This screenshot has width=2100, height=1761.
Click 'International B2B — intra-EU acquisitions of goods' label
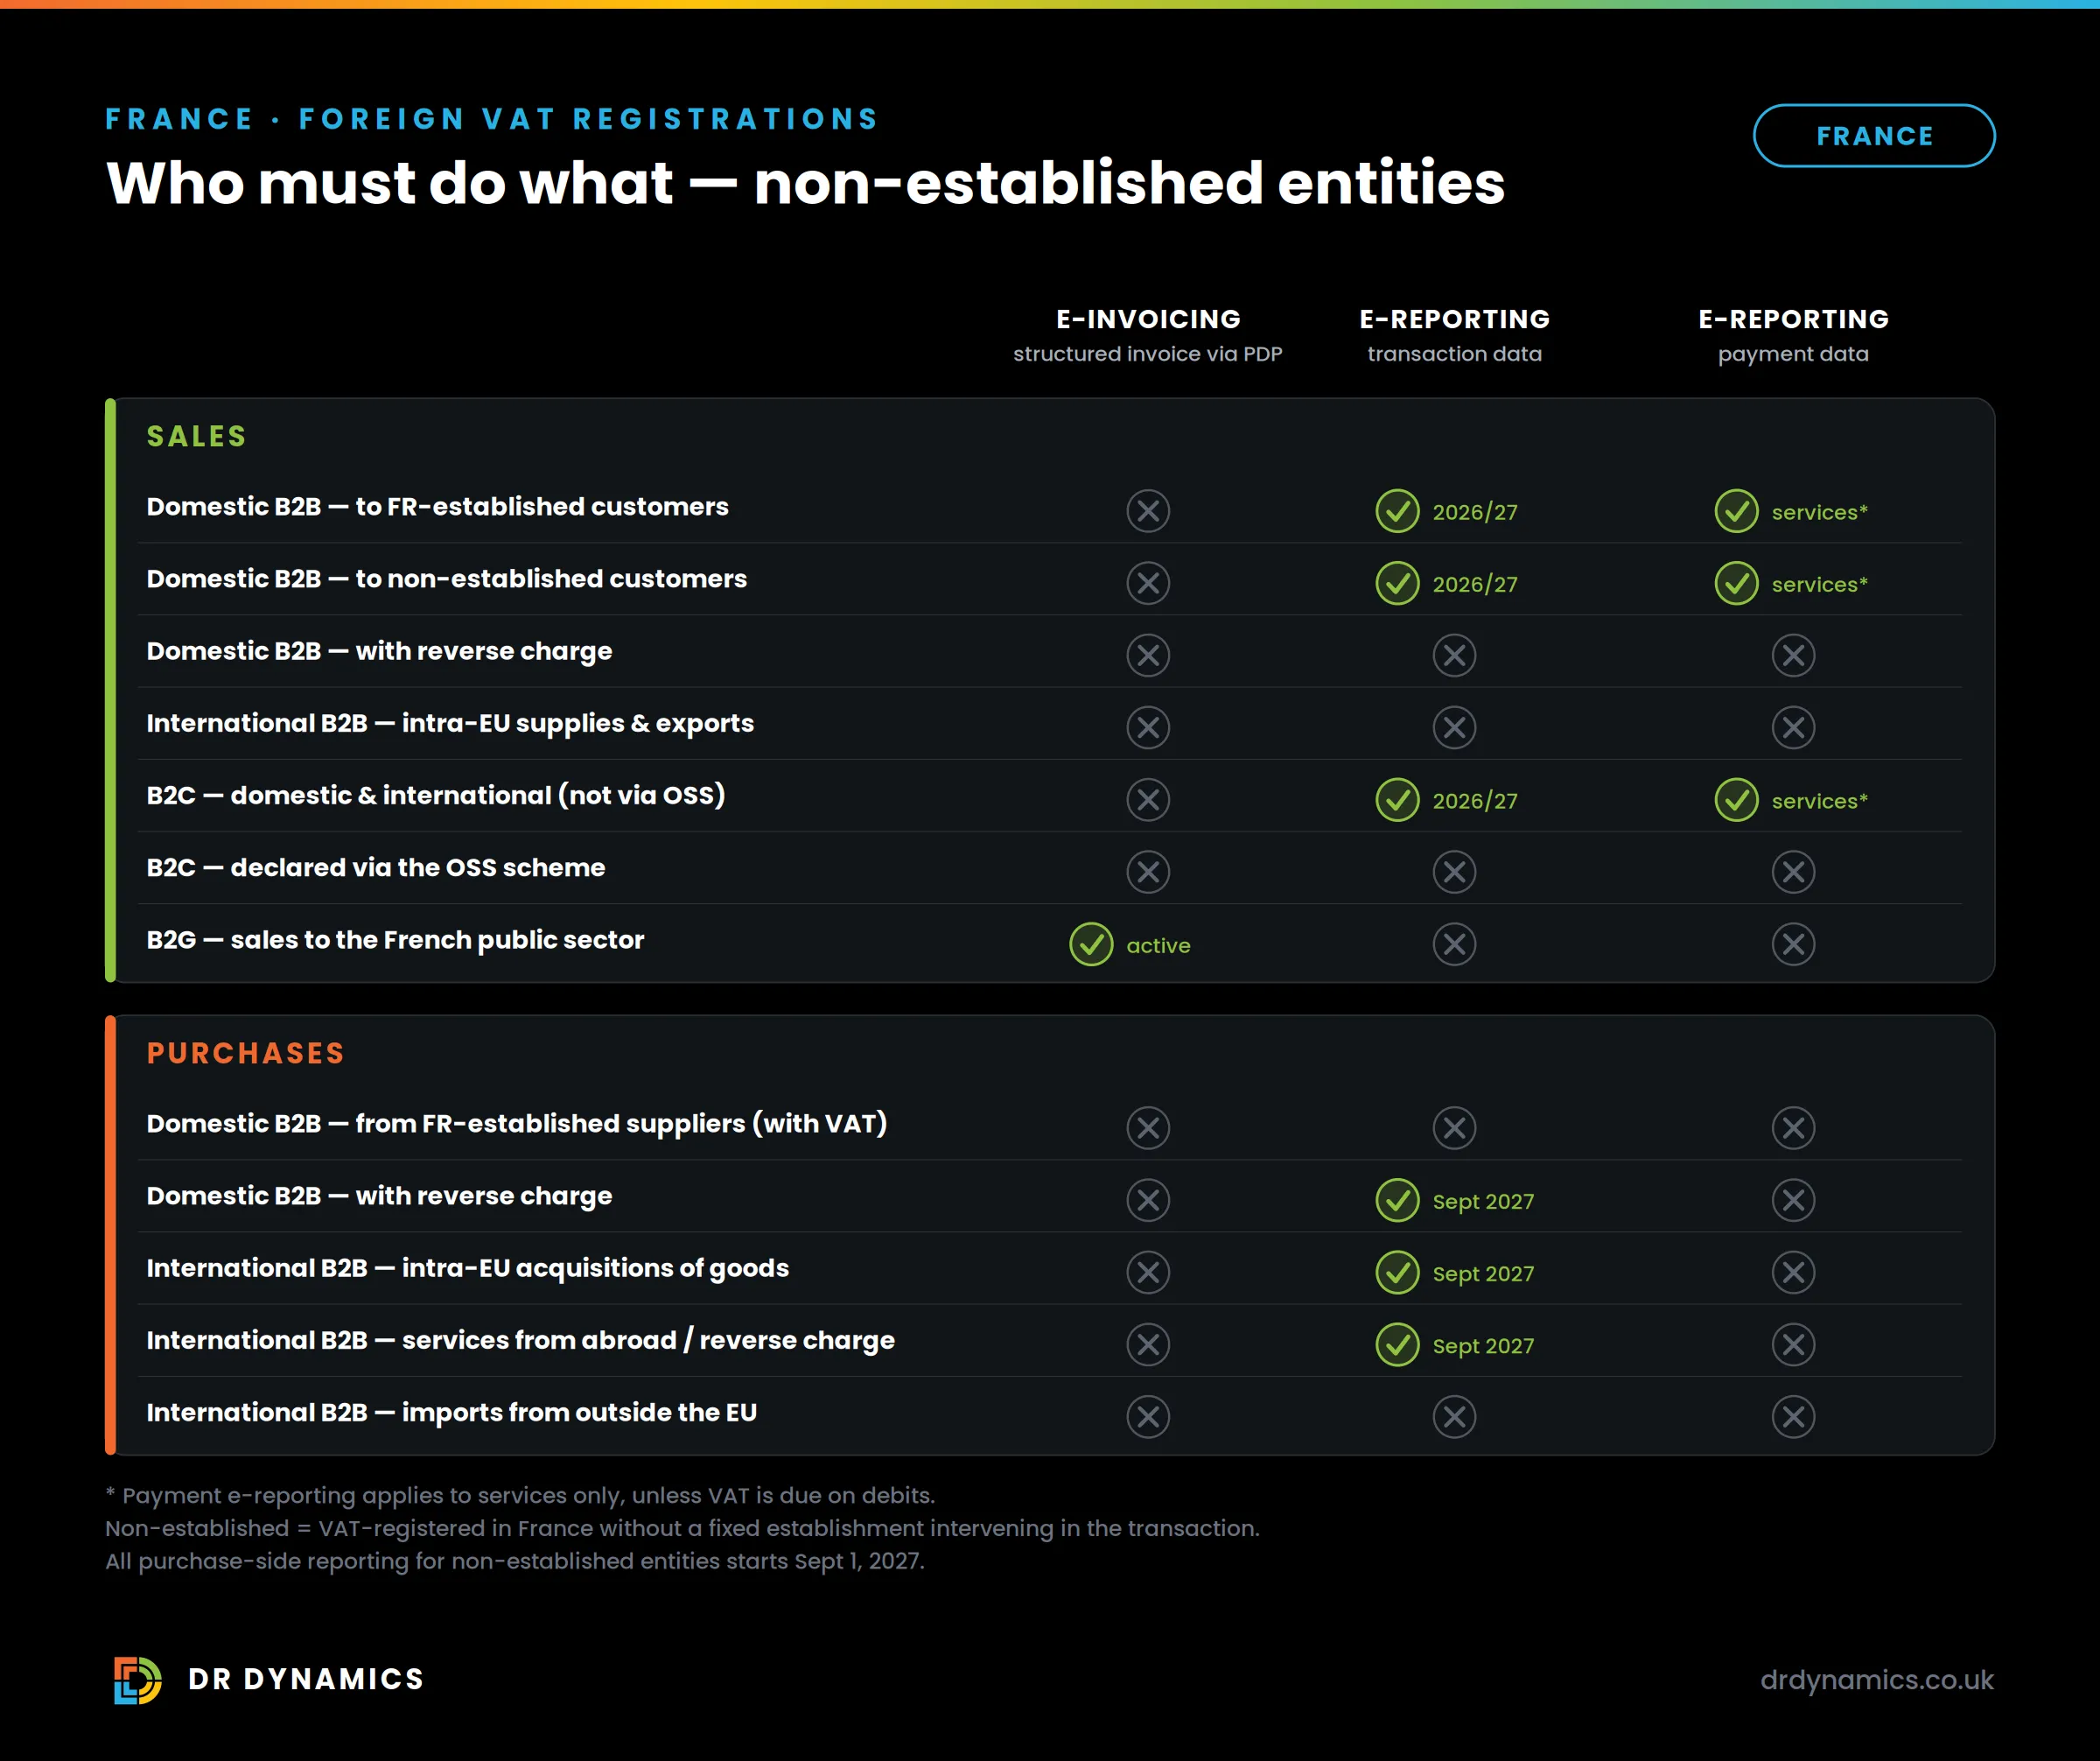[x=467, y=1268]
